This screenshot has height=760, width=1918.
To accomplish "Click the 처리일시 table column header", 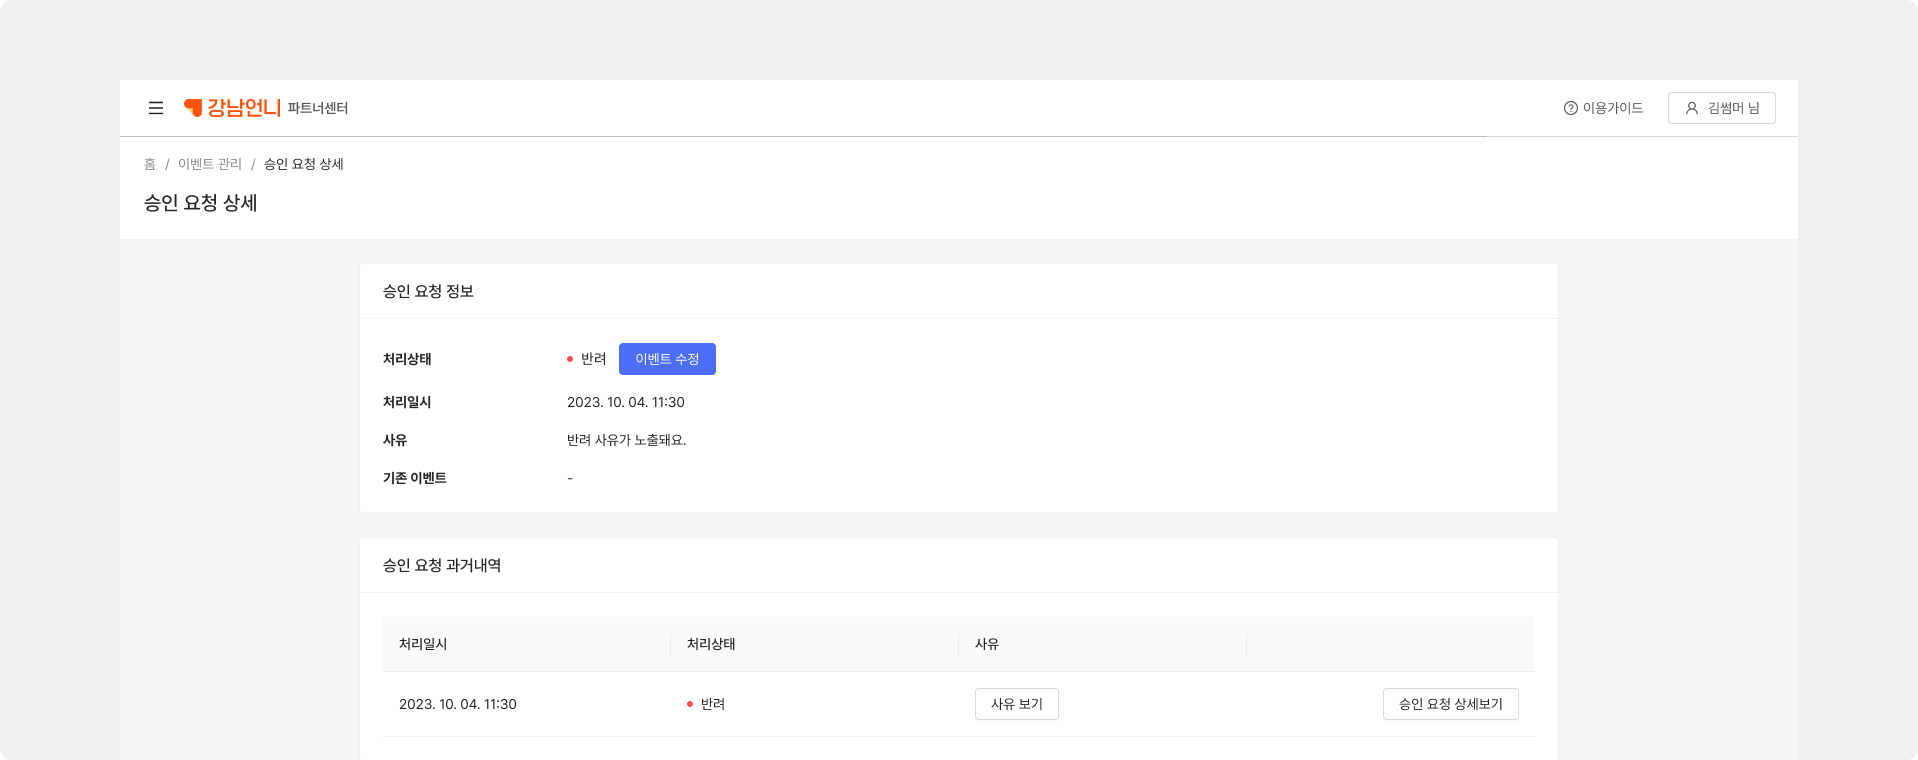I will [x=423, y=644].
